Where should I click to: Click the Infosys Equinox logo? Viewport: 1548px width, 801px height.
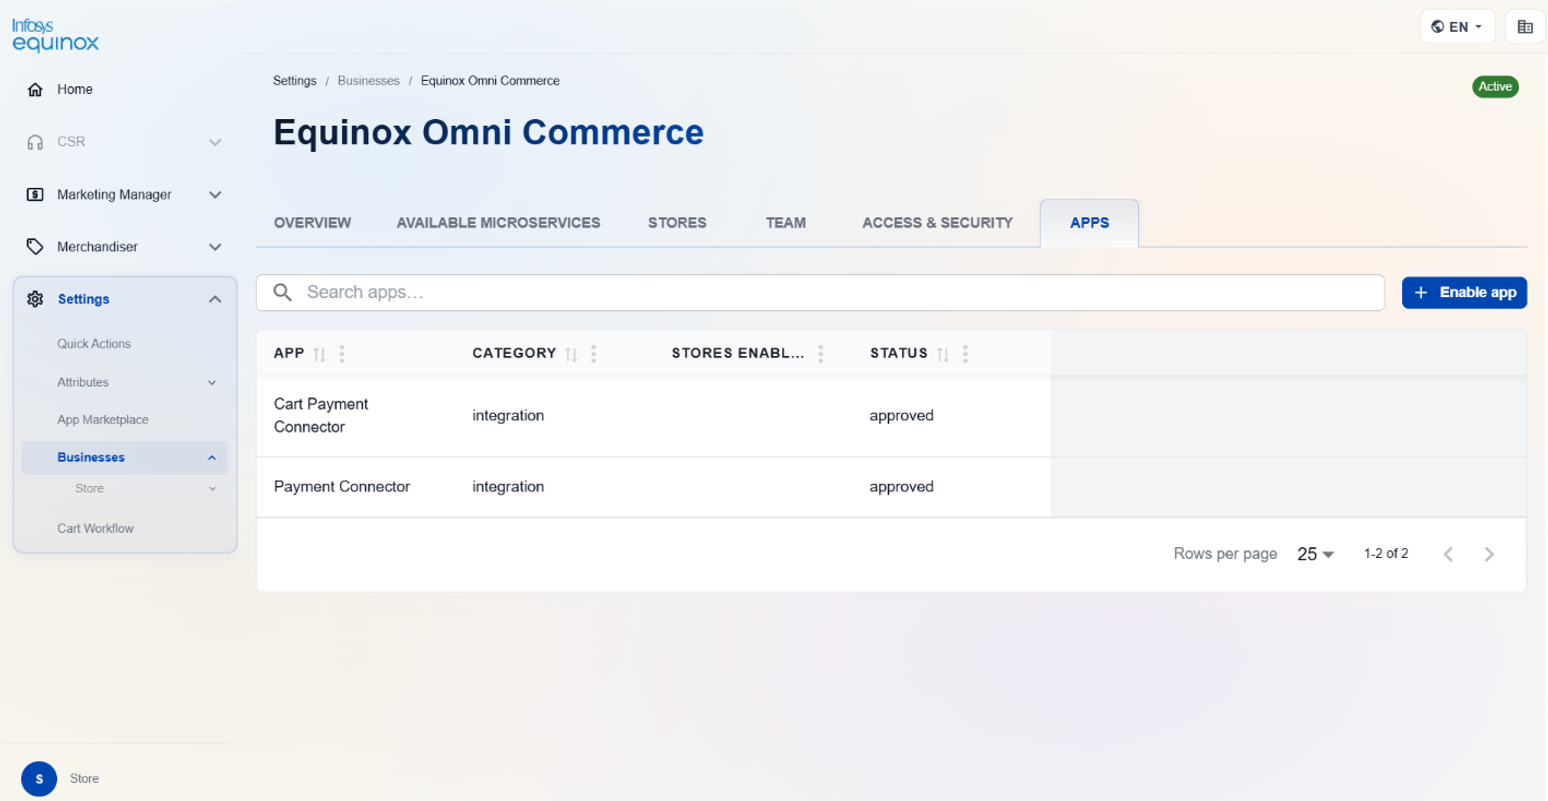coord(55,35)
